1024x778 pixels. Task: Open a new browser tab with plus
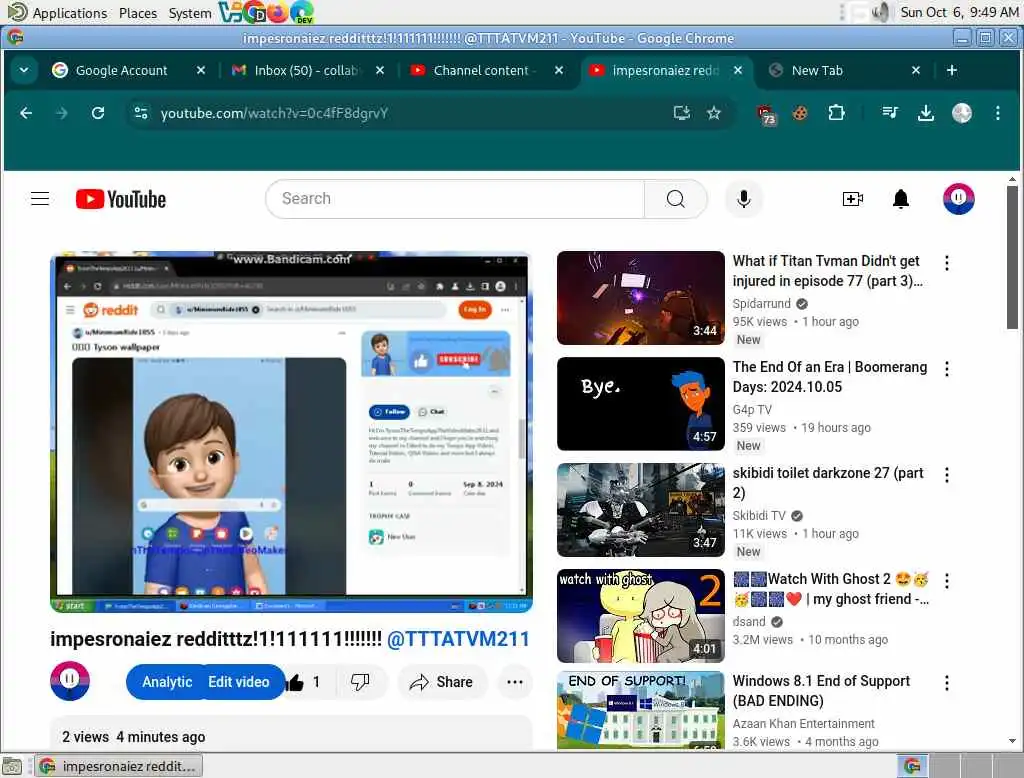pos(952,70)
